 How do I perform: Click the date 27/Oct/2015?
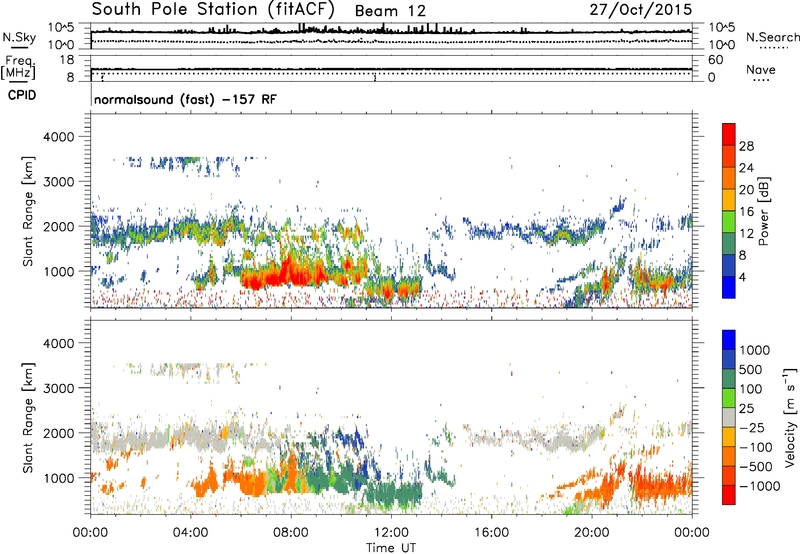pyautogui.click(x=641, y=10)
